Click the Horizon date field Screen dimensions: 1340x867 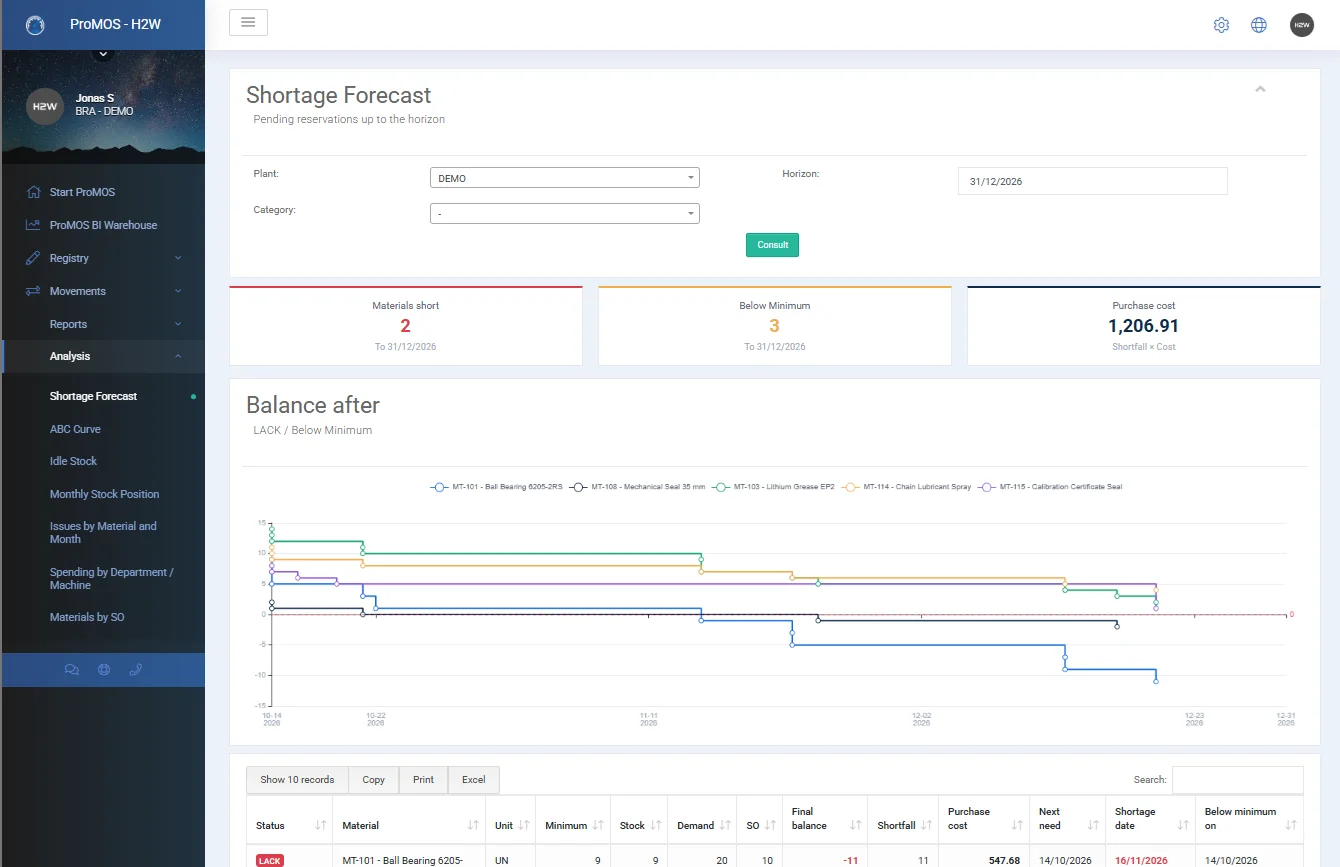(x=1092, y=181)
